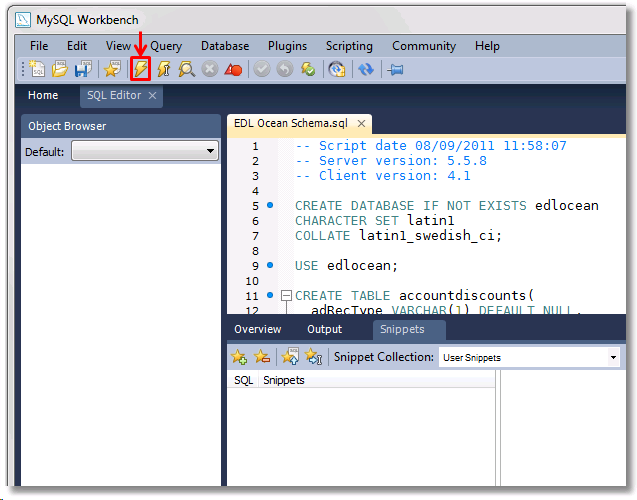
Task: Click 'Server version: 5.5.8' comment line
Action: coord(391,160)
